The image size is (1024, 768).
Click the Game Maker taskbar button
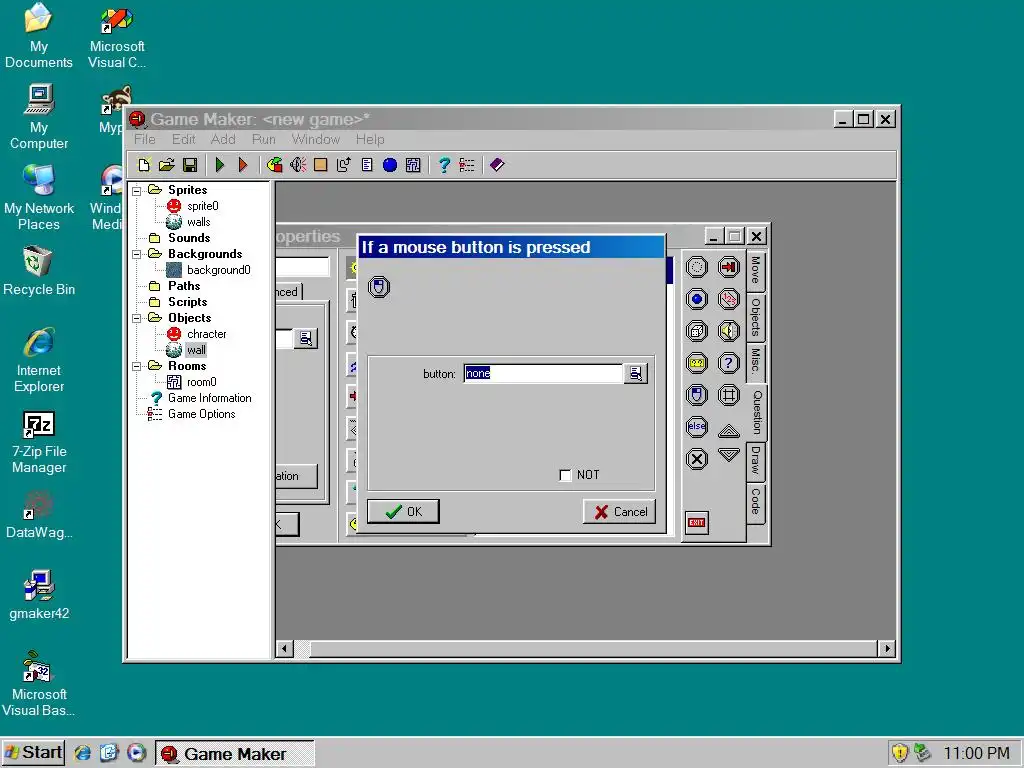coord(234,754)
